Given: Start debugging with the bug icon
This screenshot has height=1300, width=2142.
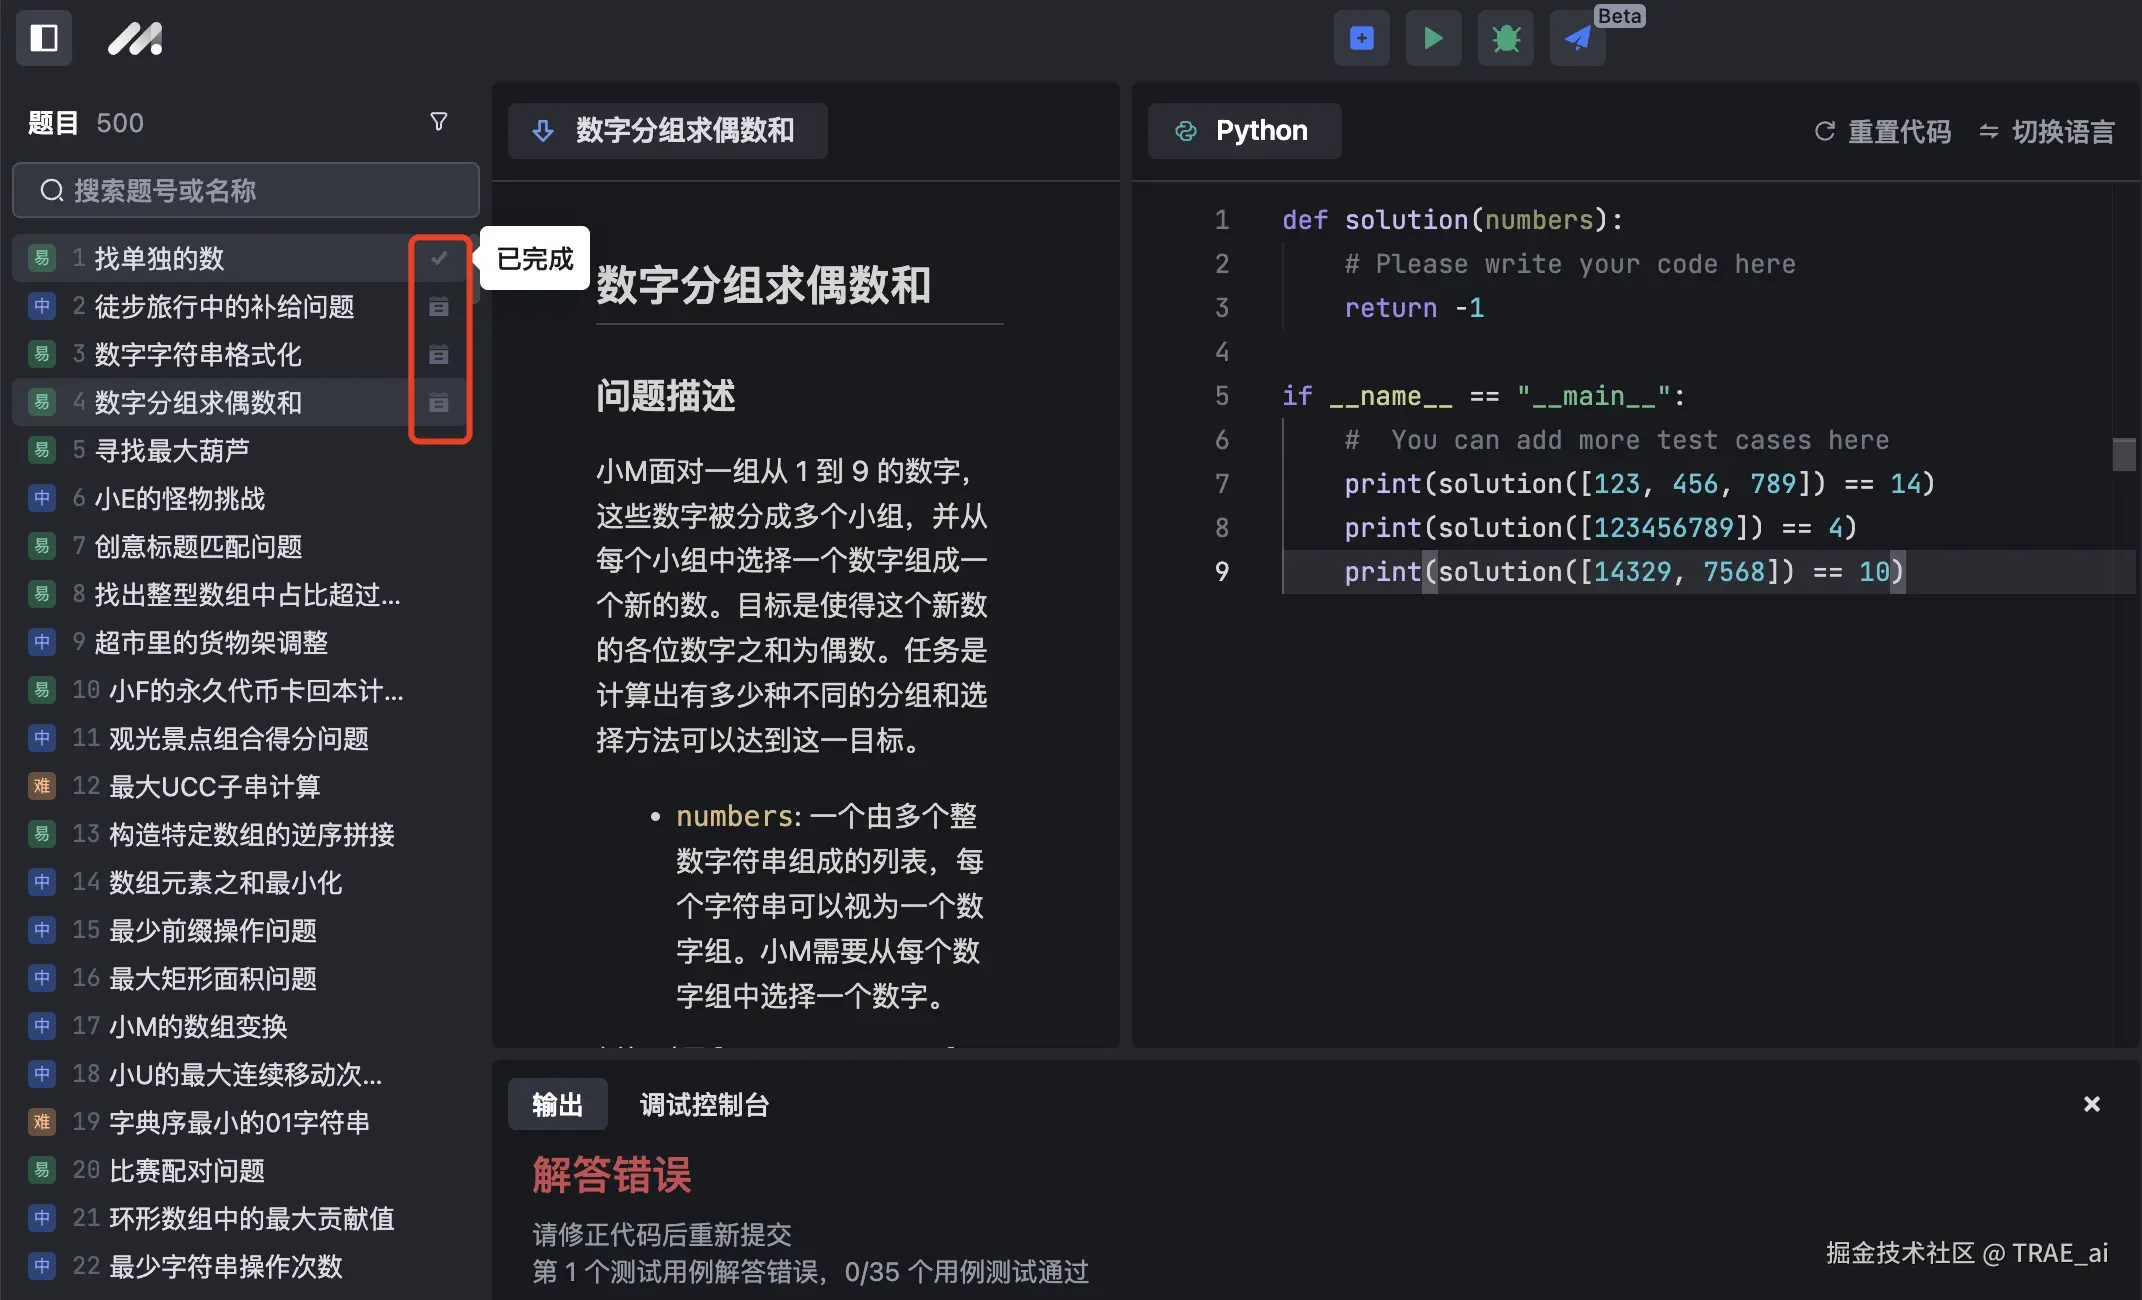Looking at the screenshot, I should pyautogui.click(x=1505, y=38).
